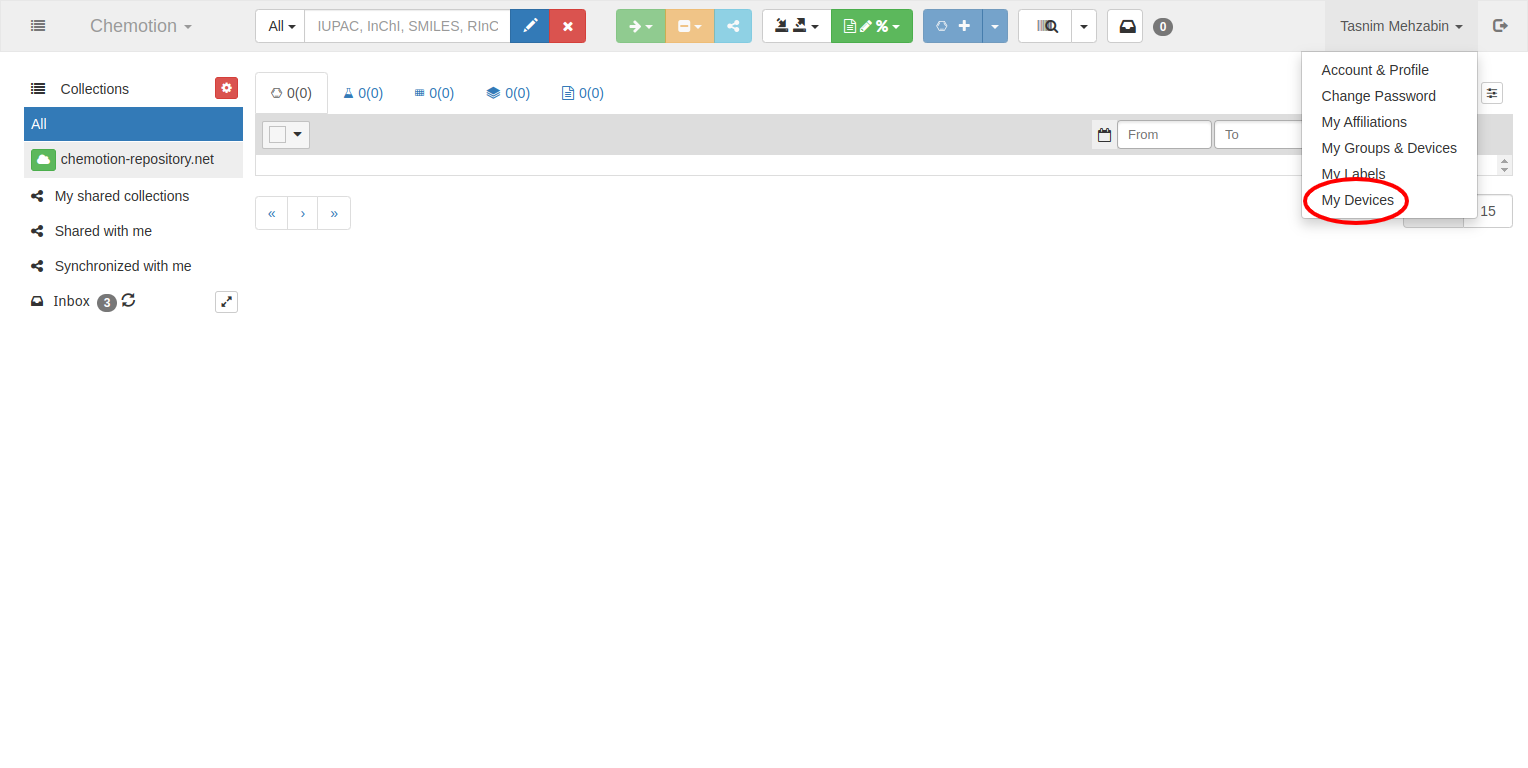
Task: Open the barcode scanner search button
Action: (x=1045, y=26)
